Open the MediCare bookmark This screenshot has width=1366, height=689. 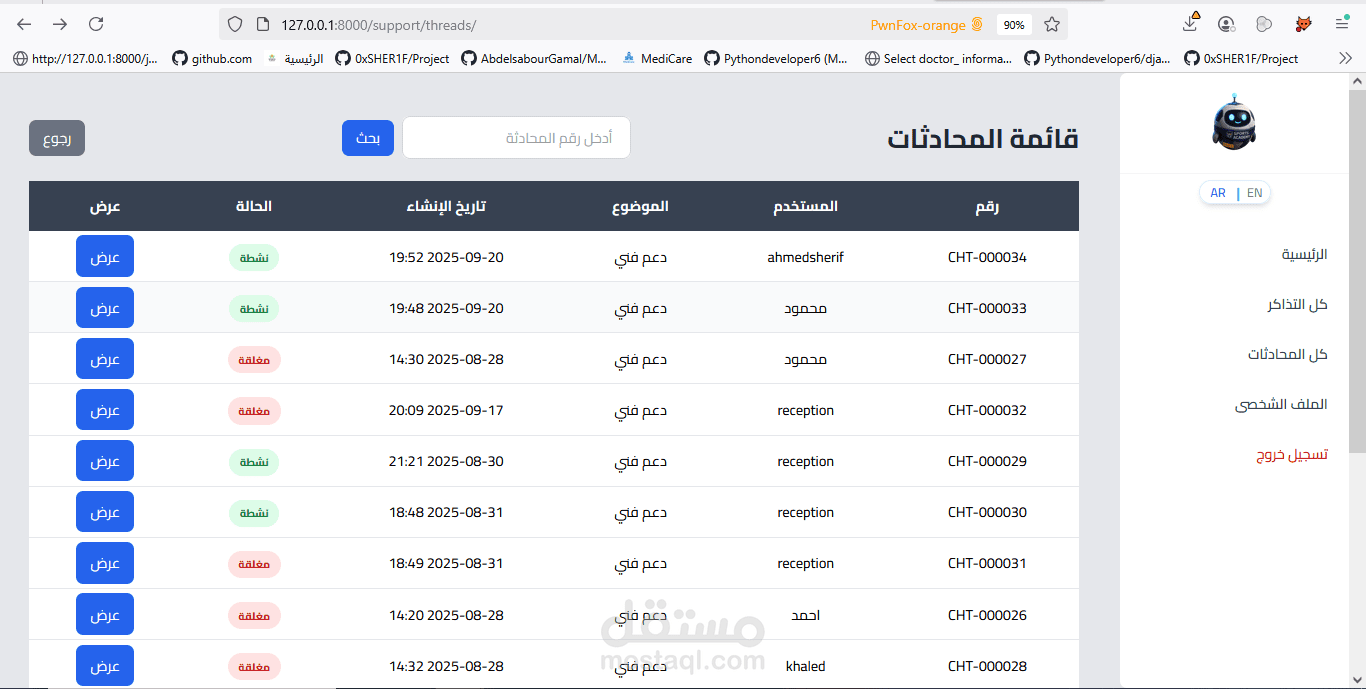point(657,59)
